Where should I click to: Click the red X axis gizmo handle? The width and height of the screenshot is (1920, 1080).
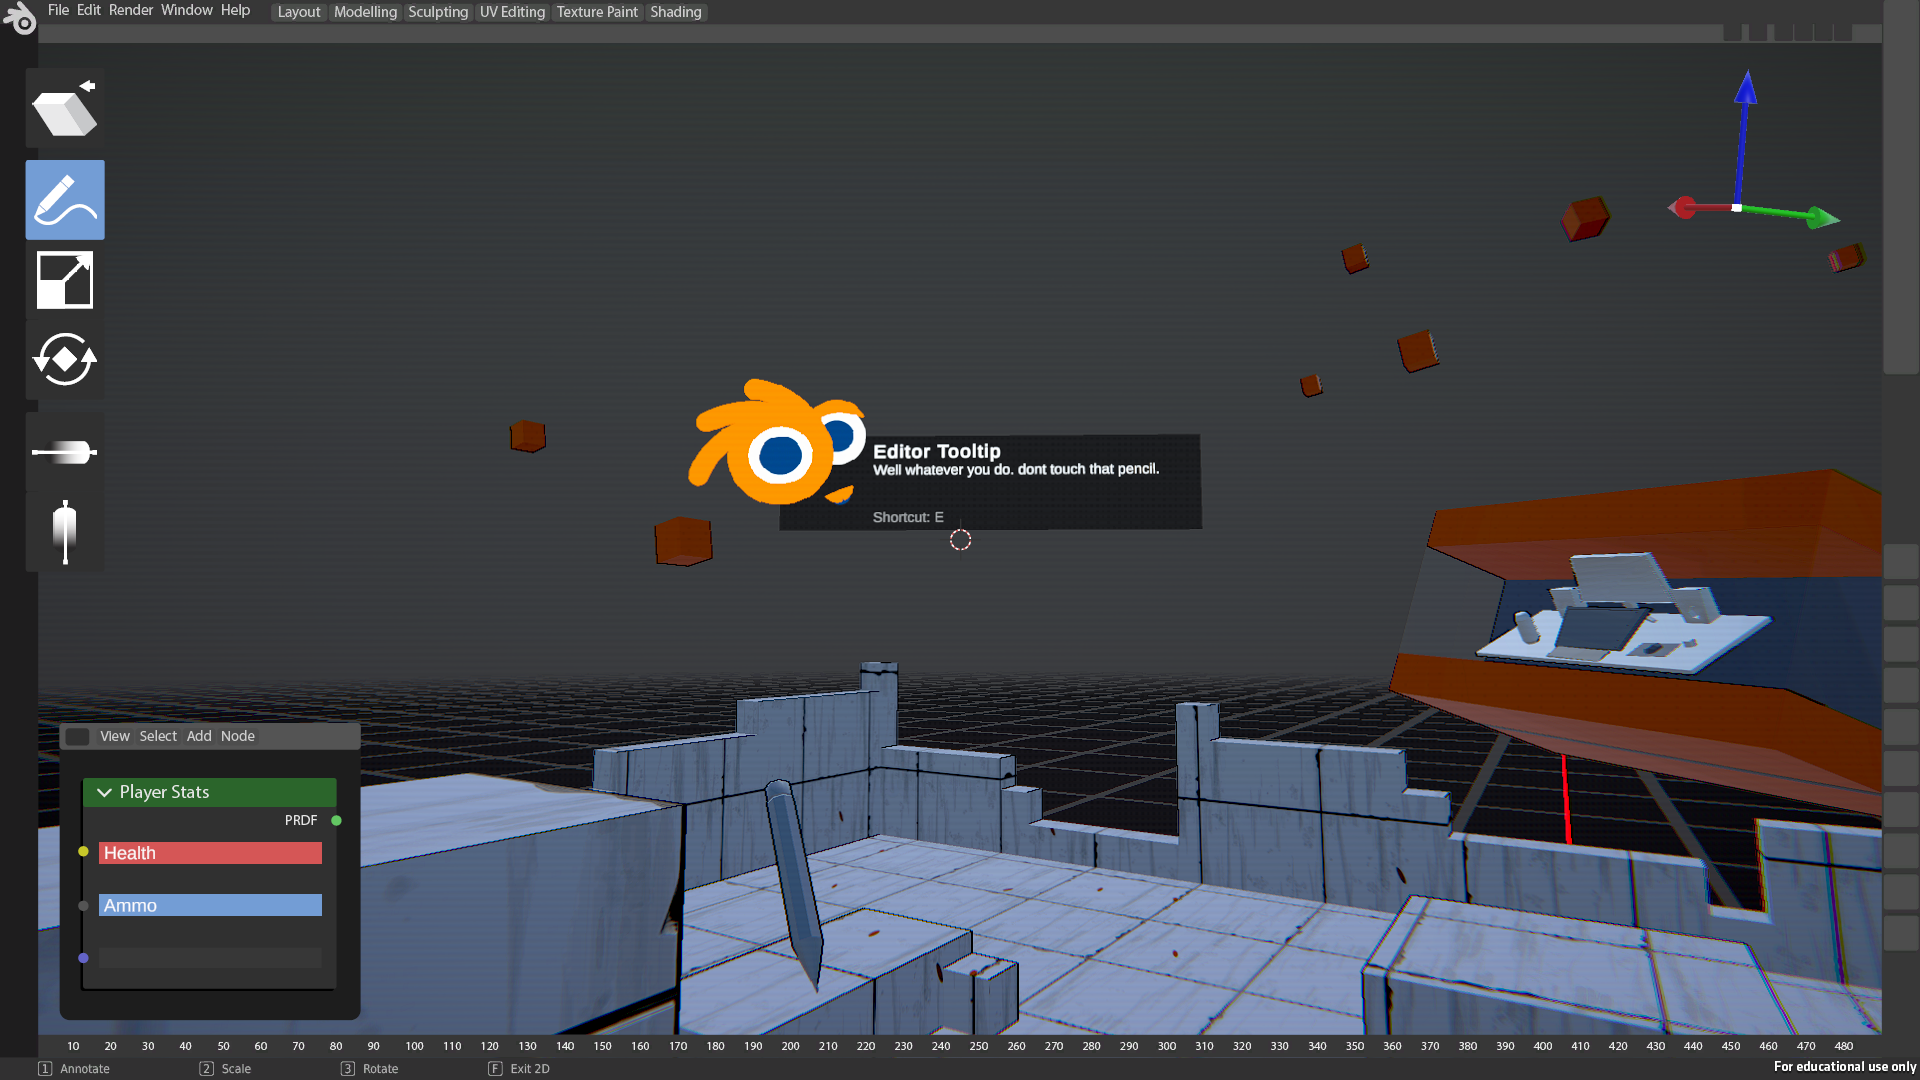pyautogui.click(x=1684, y=207)
